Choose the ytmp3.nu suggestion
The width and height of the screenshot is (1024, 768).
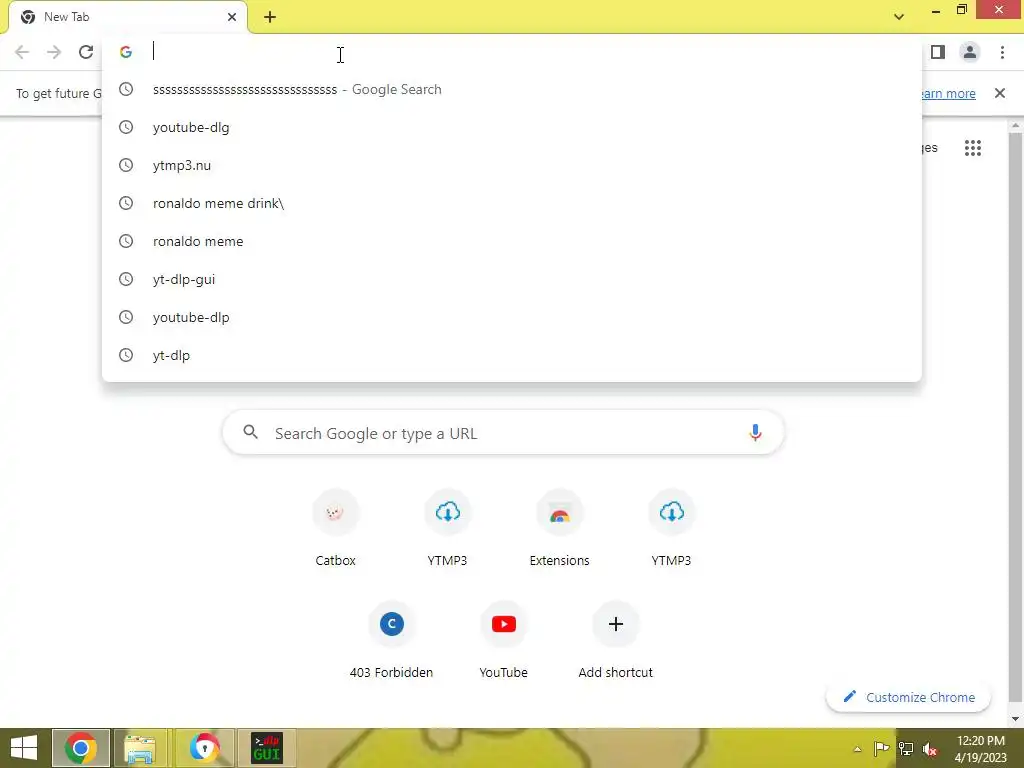[x=512, y=165]
